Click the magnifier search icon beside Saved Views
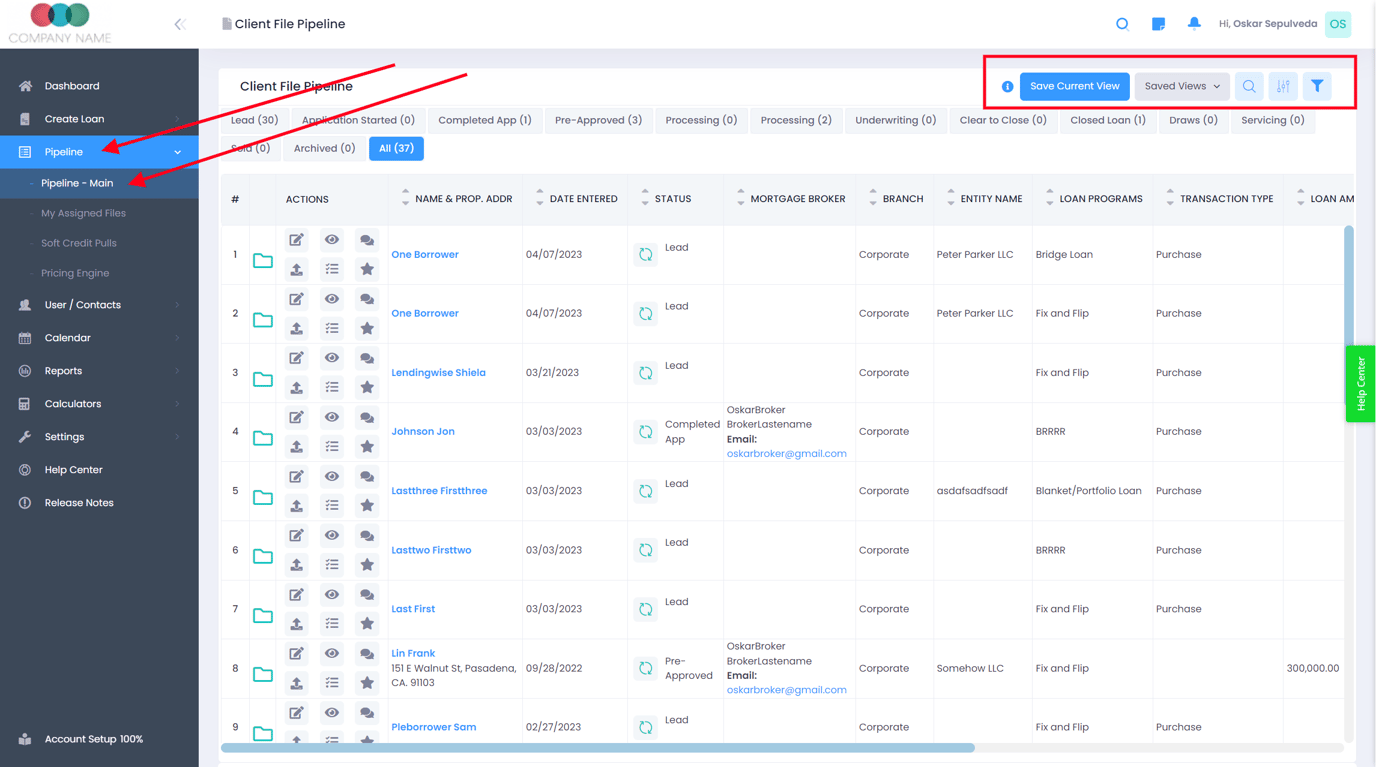 (1249, 86)
